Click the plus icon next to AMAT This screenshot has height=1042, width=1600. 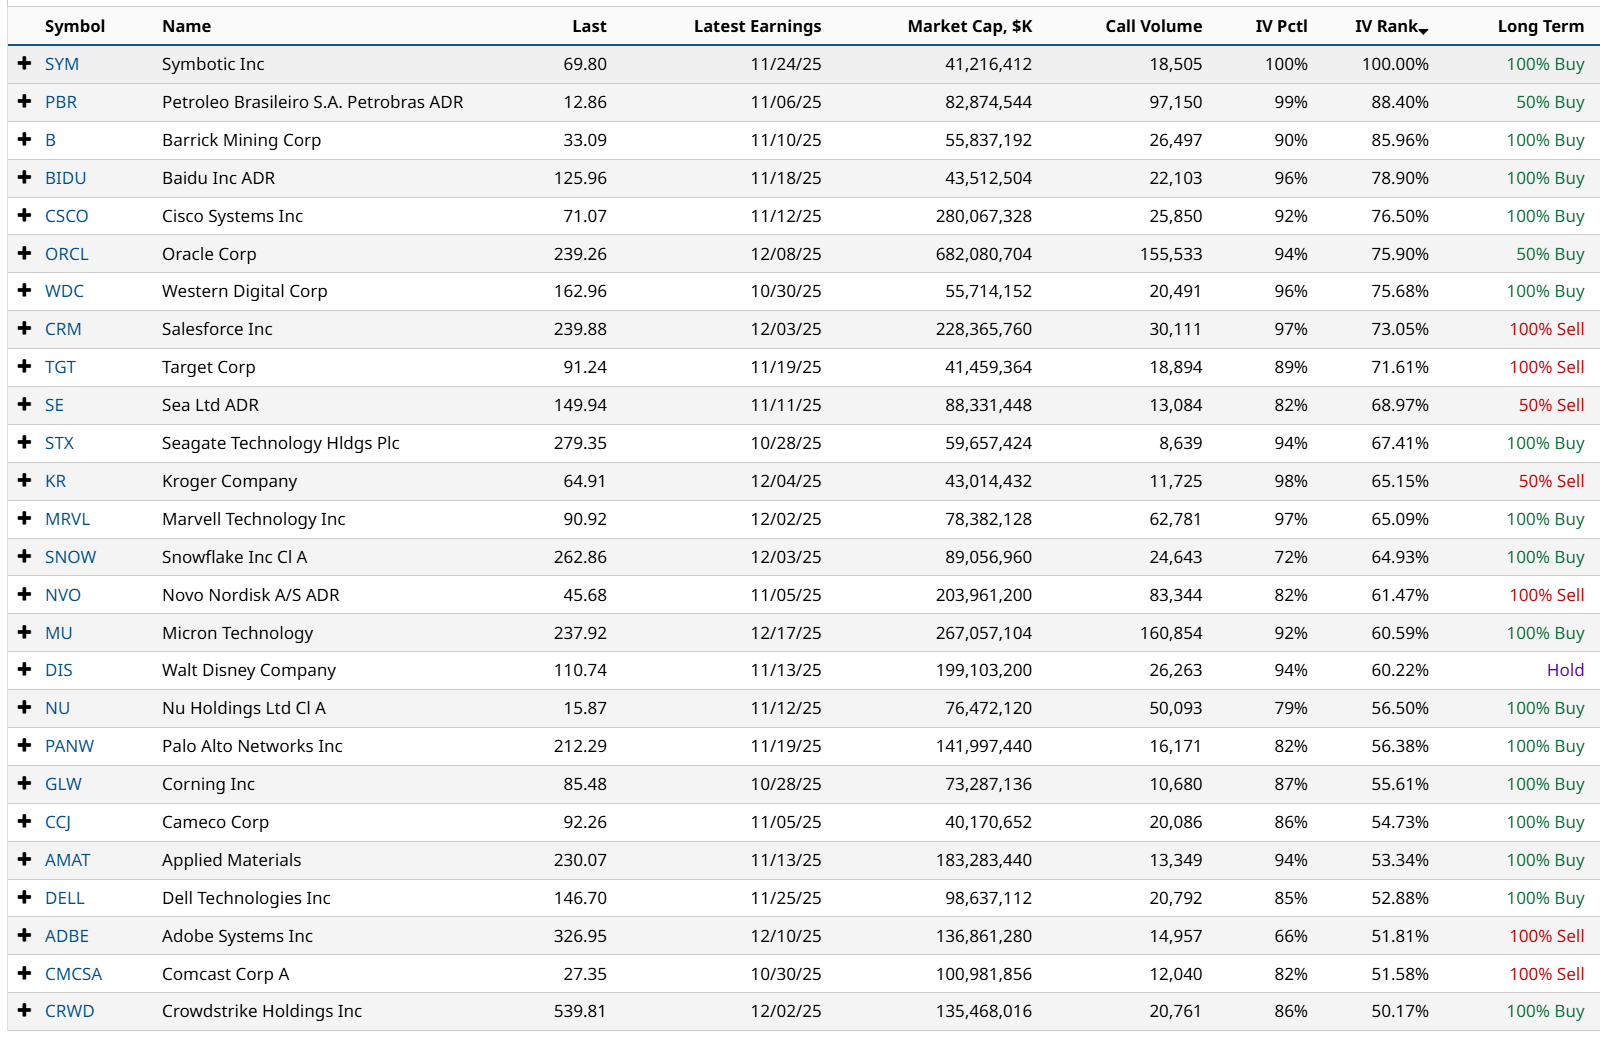[25, 860]
